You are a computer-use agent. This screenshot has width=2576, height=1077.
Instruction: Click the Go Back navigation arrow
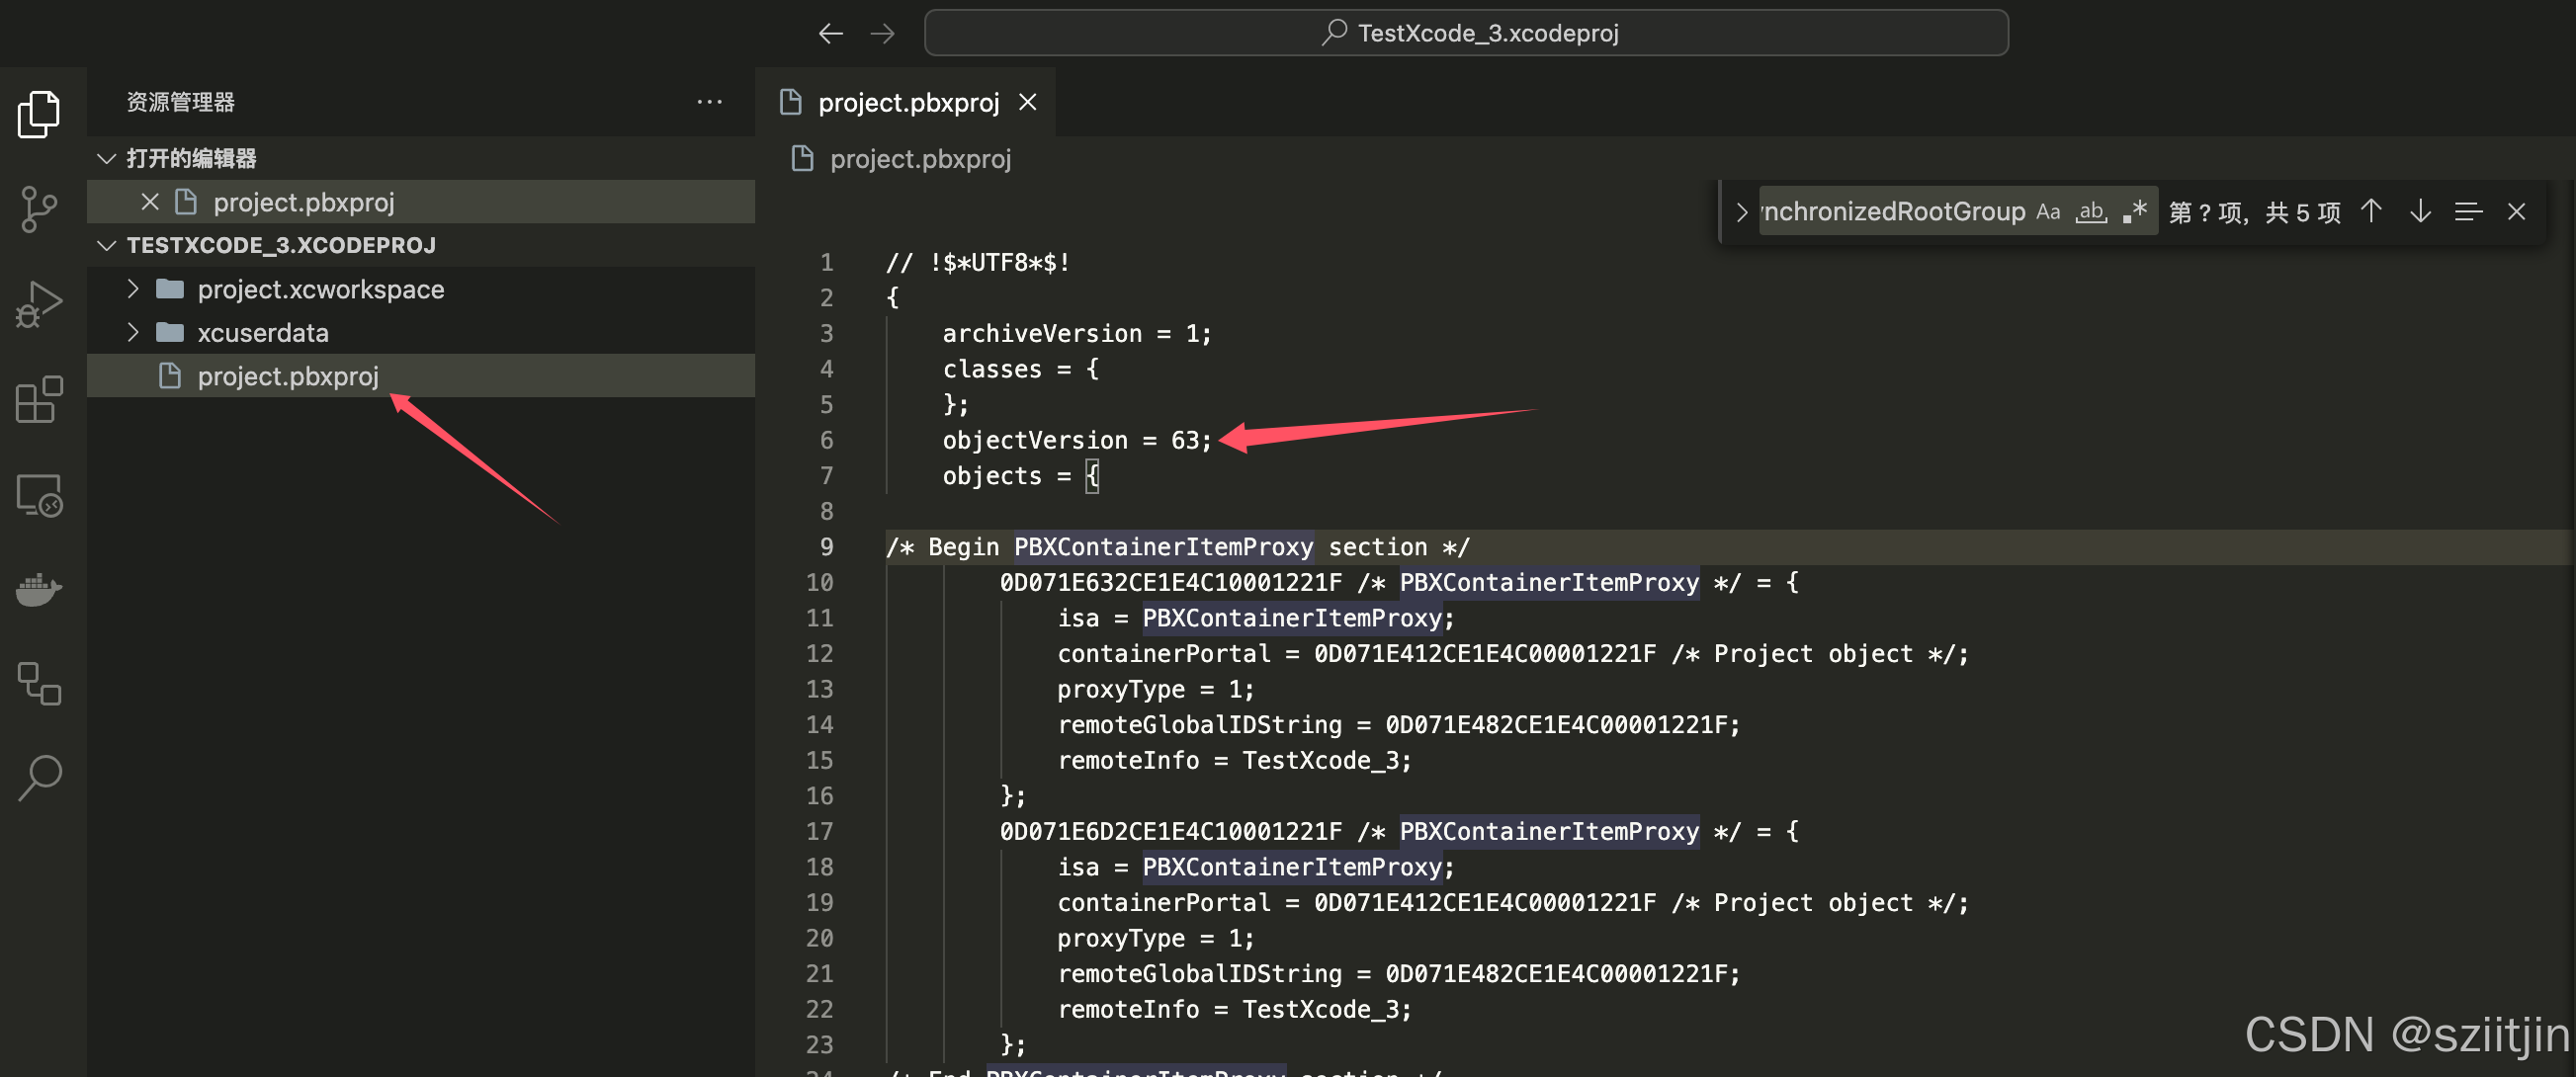point(830,33)
